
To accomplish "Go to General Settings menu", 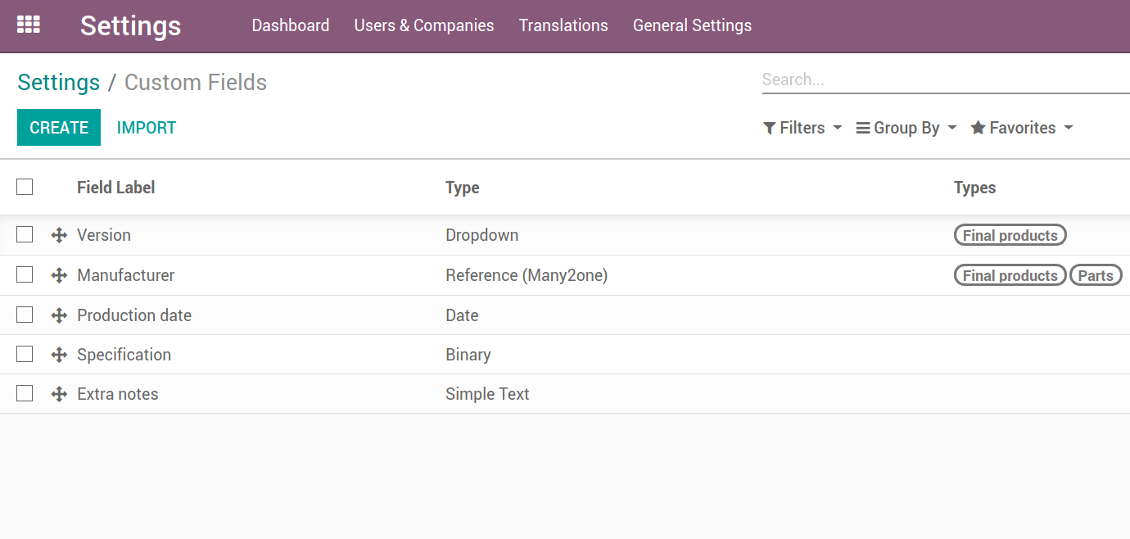I will 692,25.
